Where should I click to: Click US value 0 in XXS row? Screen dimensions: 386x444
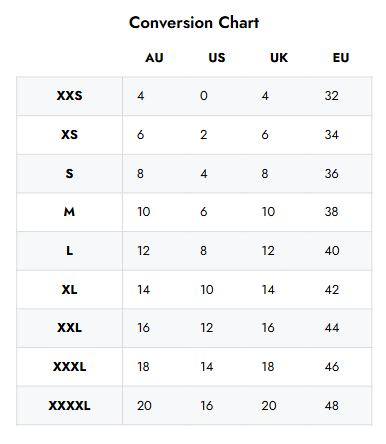coord(204,96)
